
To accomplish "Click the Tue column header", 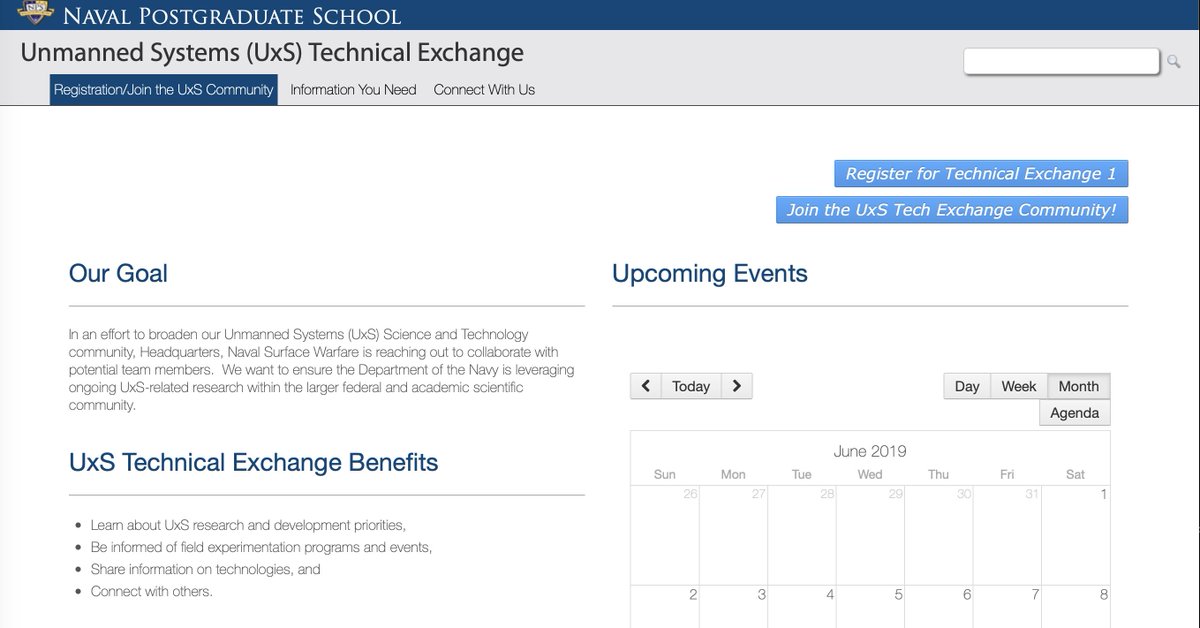I will pos(802,474).
